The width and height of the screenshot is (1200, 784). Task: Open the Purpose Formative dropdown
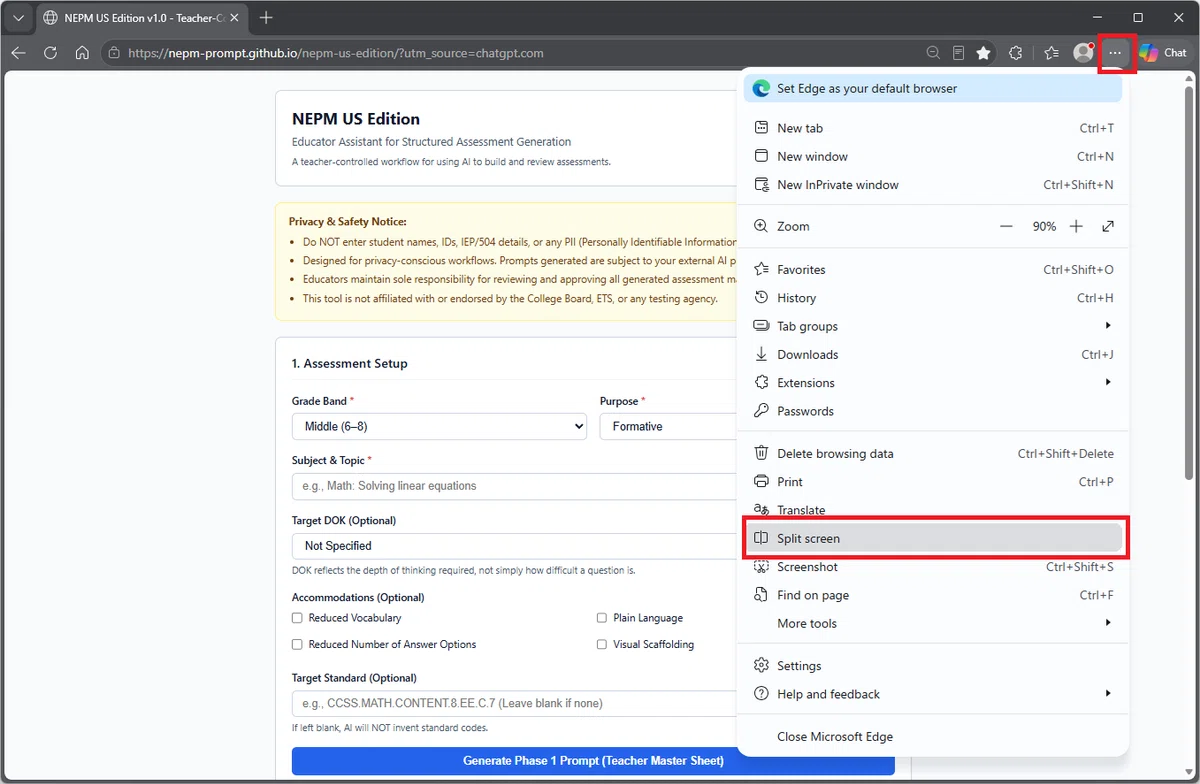click(x=668, y=426)
